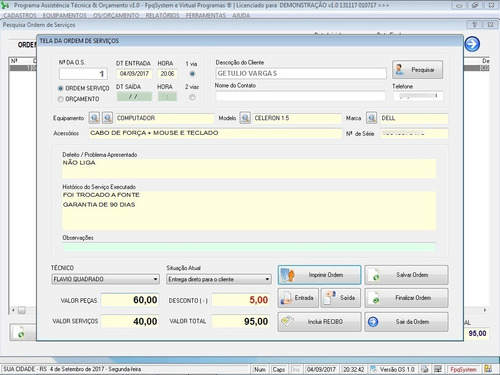Click the Modelo search icon
Viewport: 500px width, 375px height.
tap(245, 118)
